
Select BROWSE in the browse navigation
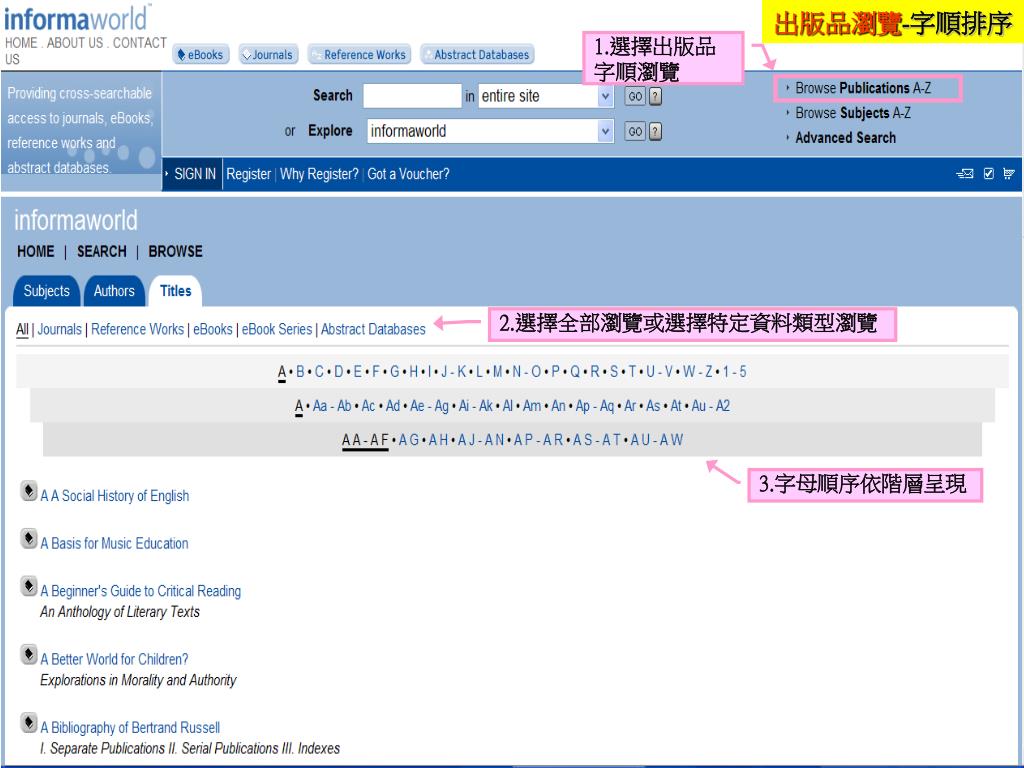point(176,251)
